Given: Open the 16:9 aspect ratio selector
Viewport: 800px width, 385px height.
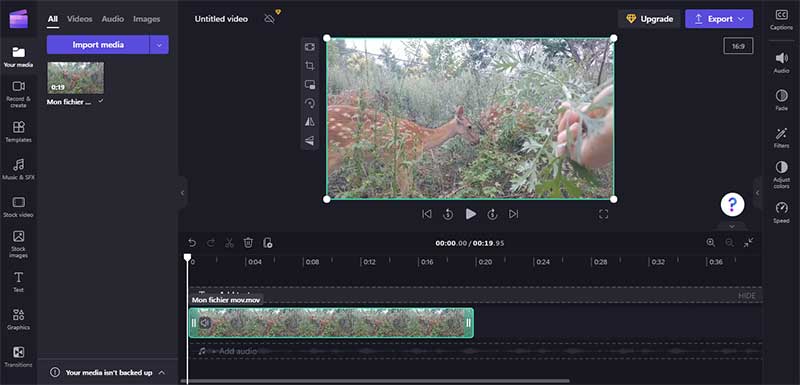Looking at the screenshot, I should 738,46.
